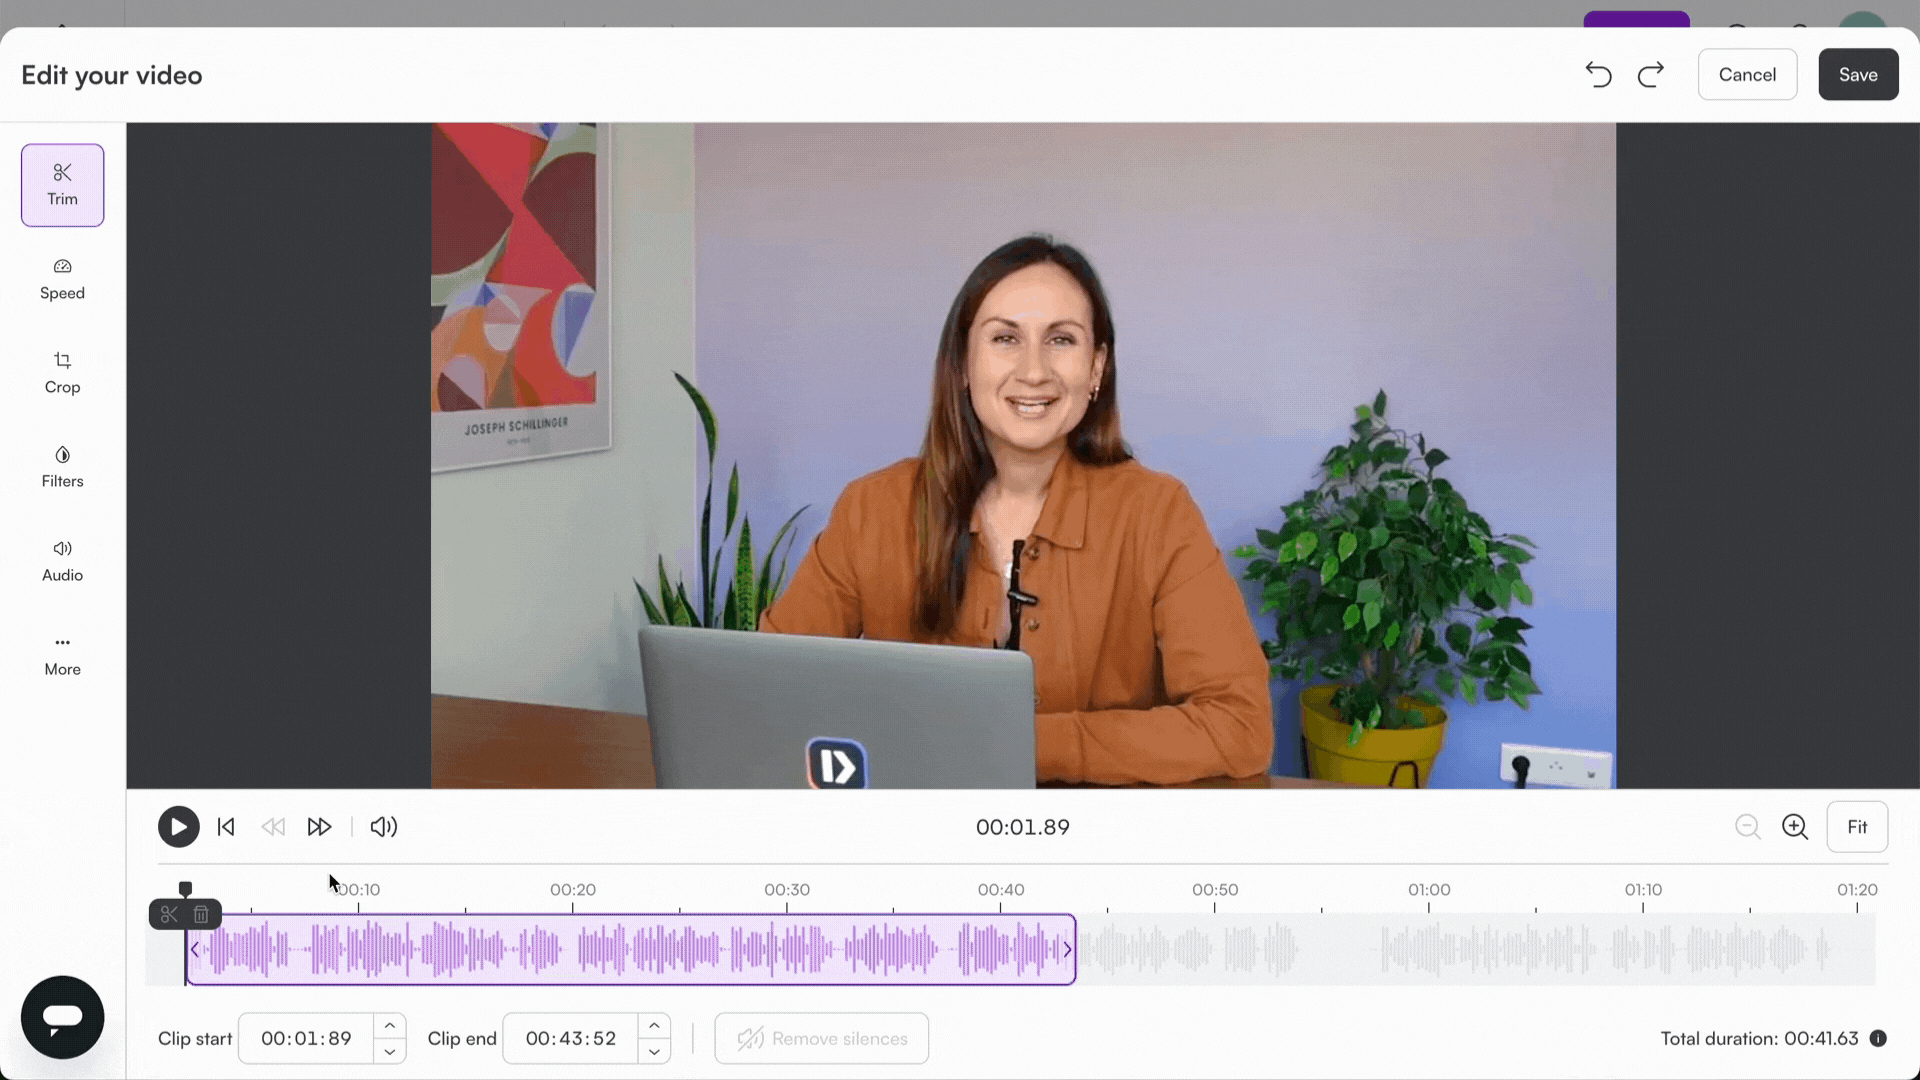Increase Clip start time with the up stepper
The height and width of the screenshot is (1080, 1920).
[390, 1025]
